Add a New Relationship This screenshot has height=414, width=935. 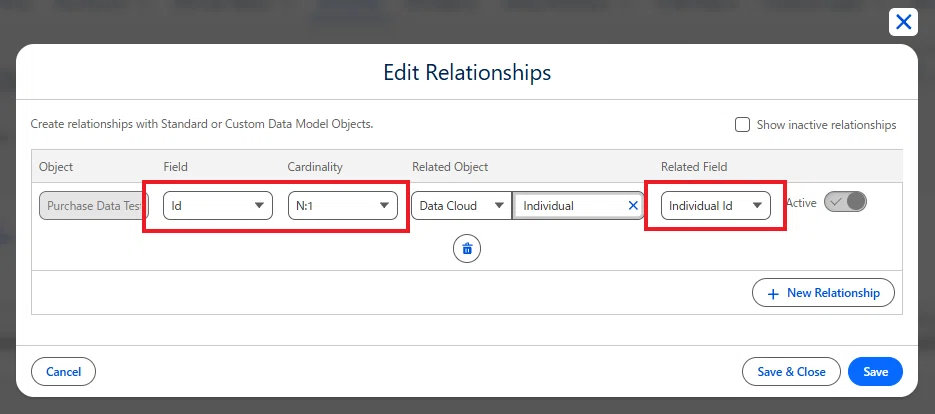point(823,293)
